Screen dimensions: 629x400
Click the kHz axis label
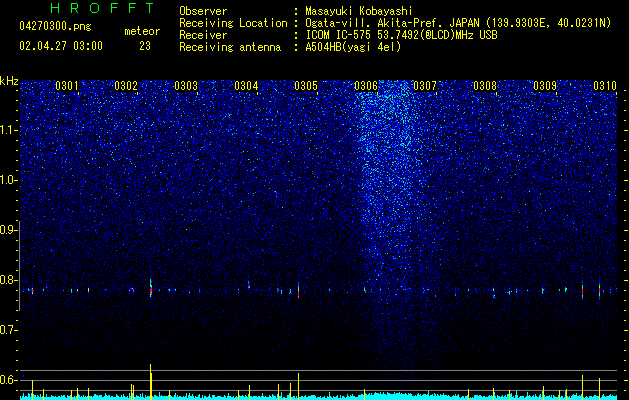9,81
